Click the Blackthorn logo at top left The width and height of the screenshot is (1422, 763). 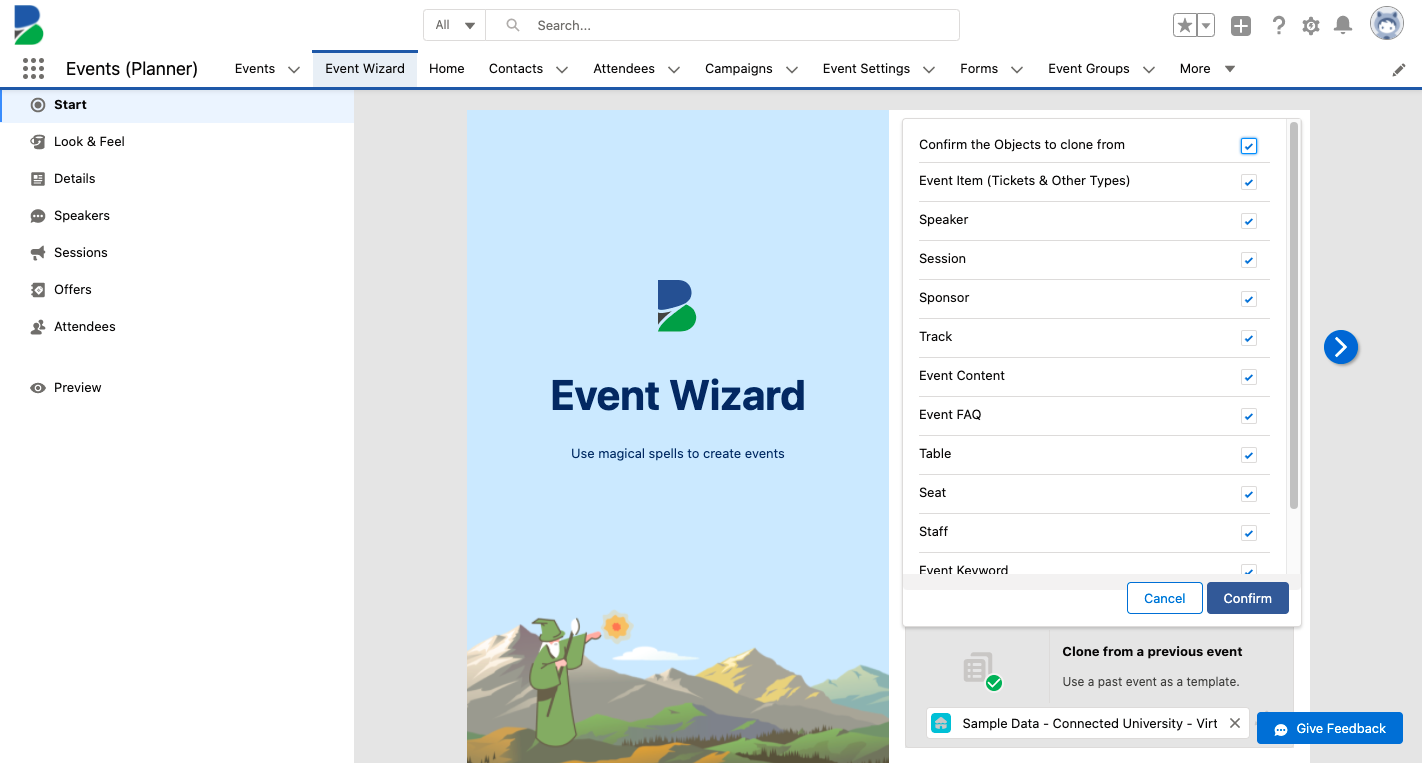click(x=29, y=24)
